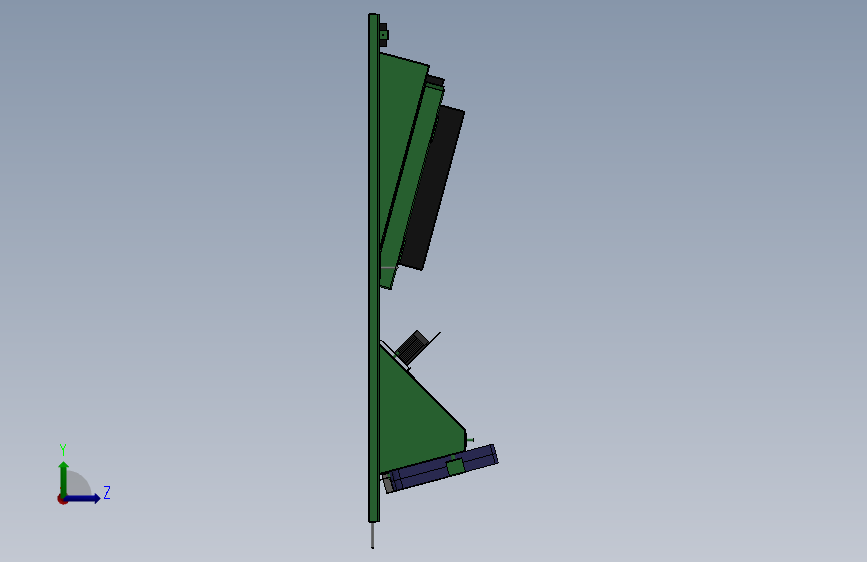Image resolution: width=867 pixels, height=562 pixels.
Task: Select the tall green vertical back panel
Action: [374, 268]
